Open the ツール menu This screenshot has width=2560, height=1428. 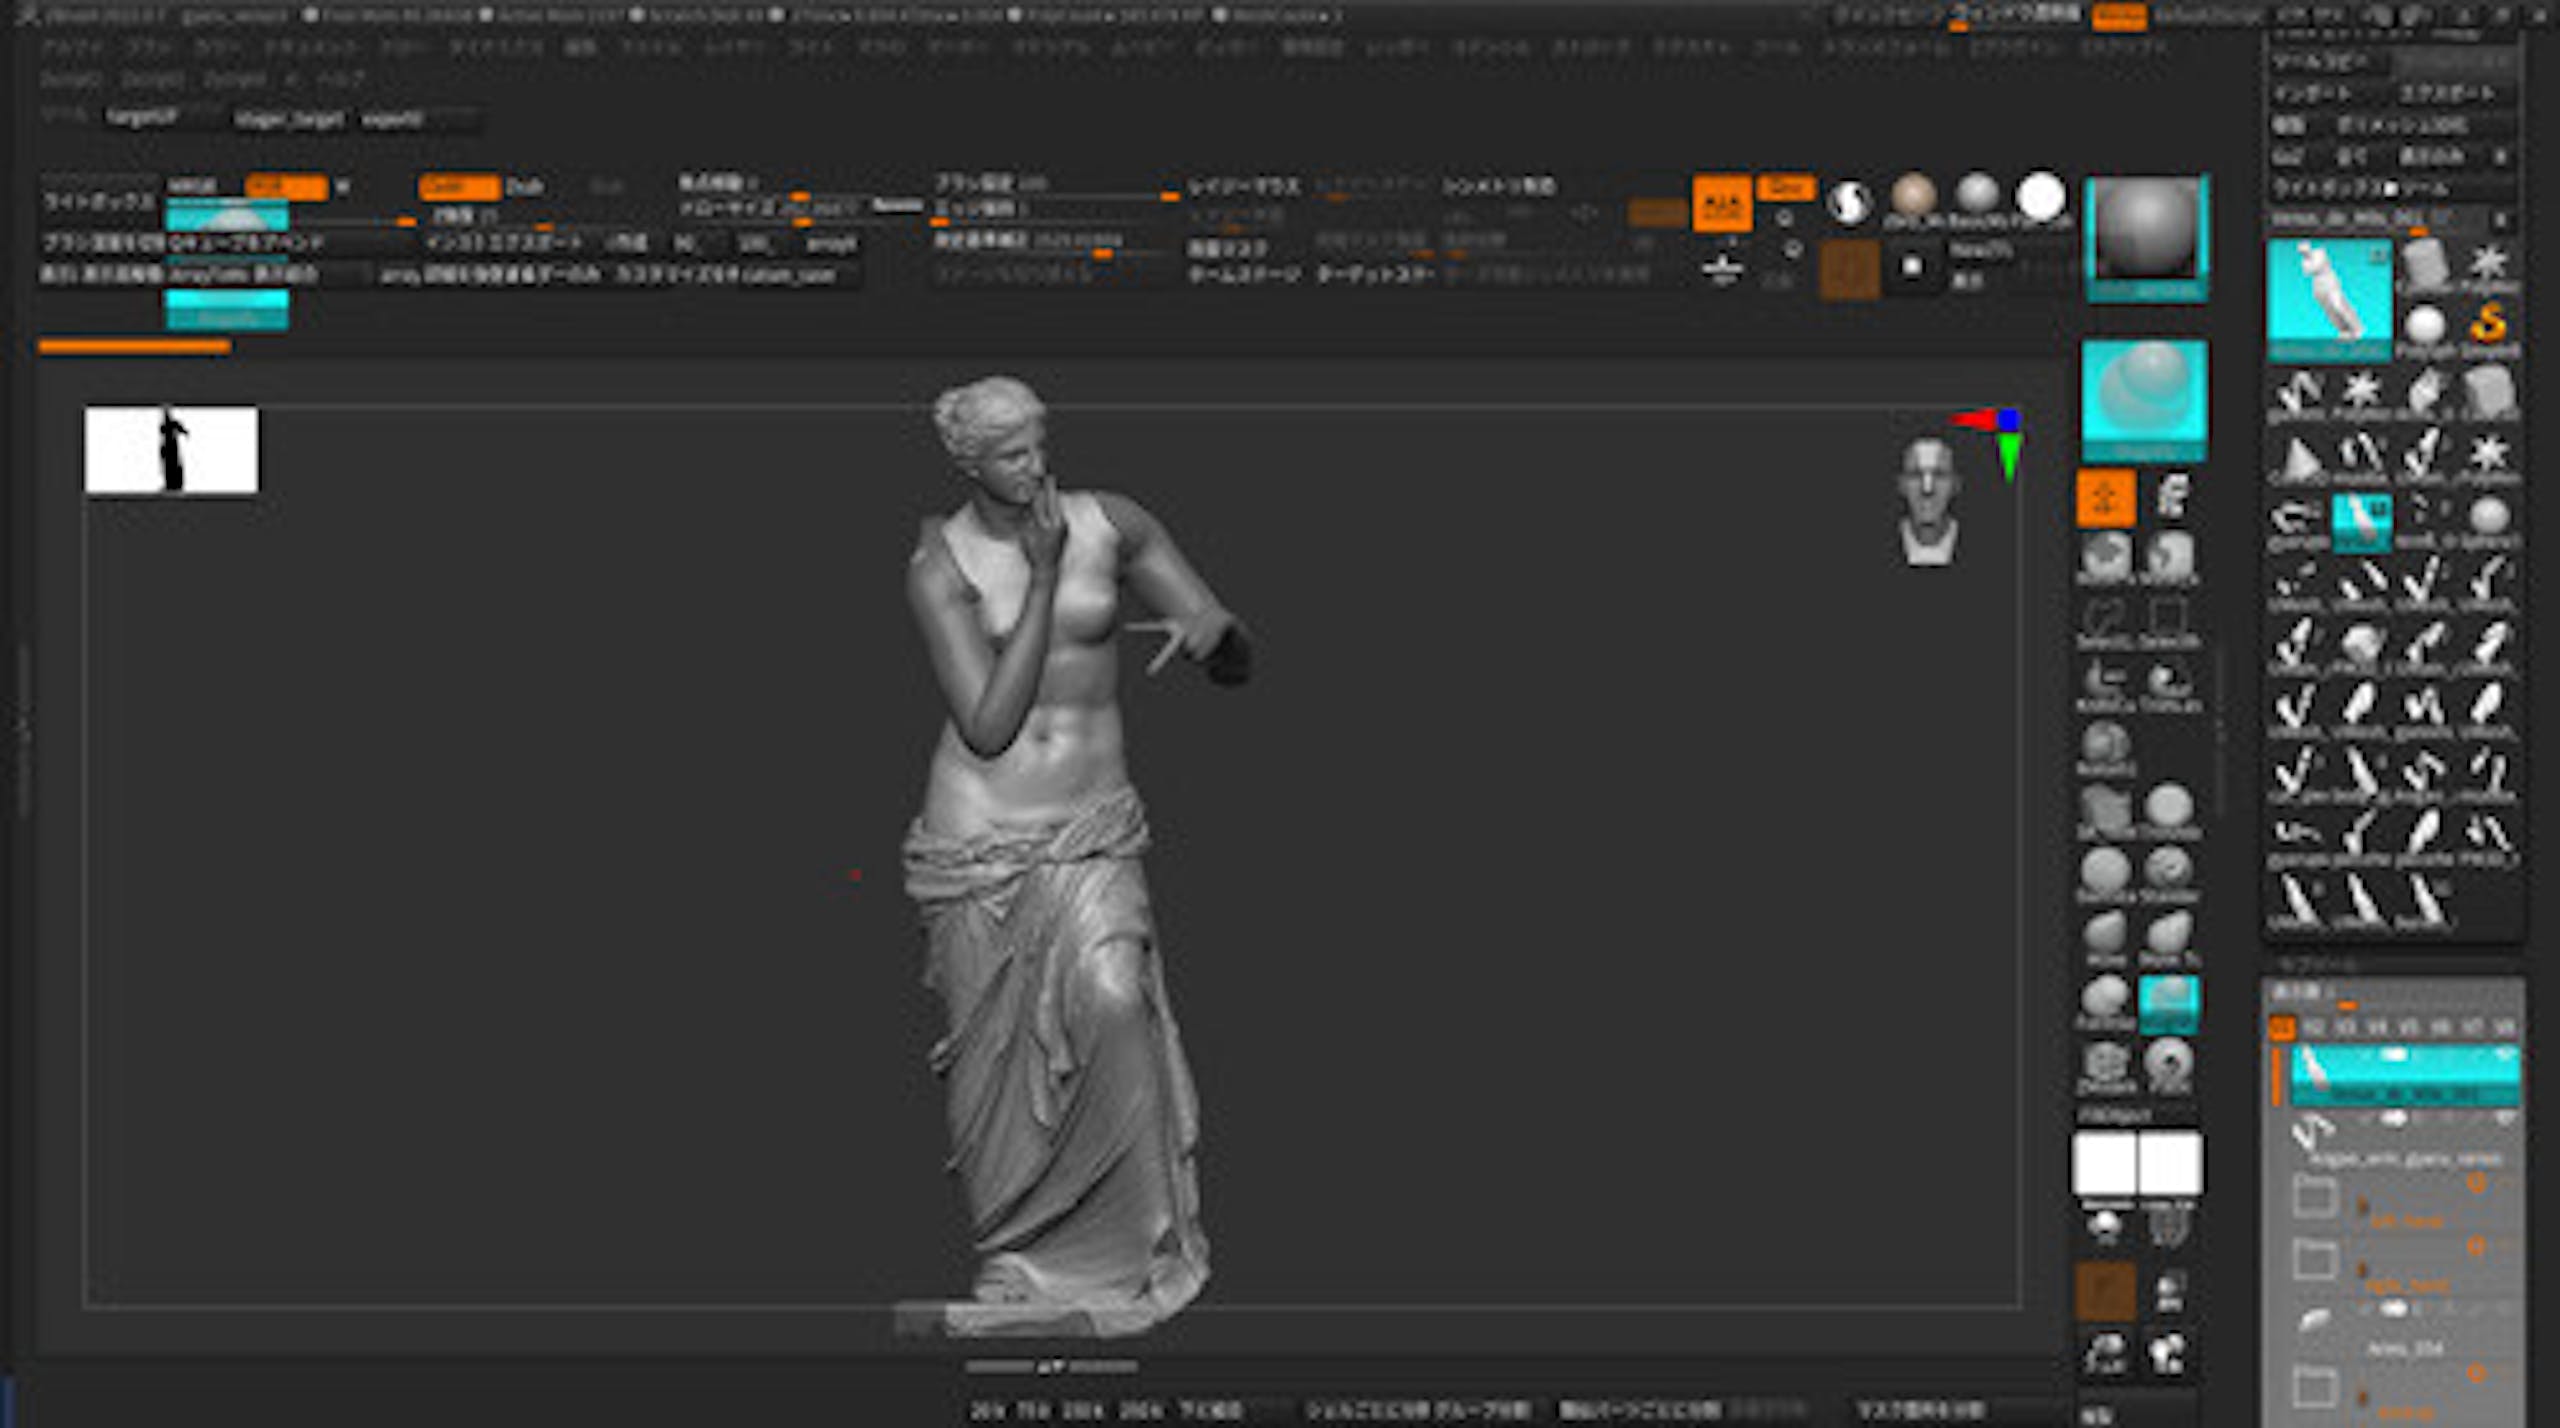click(1777, 47)
